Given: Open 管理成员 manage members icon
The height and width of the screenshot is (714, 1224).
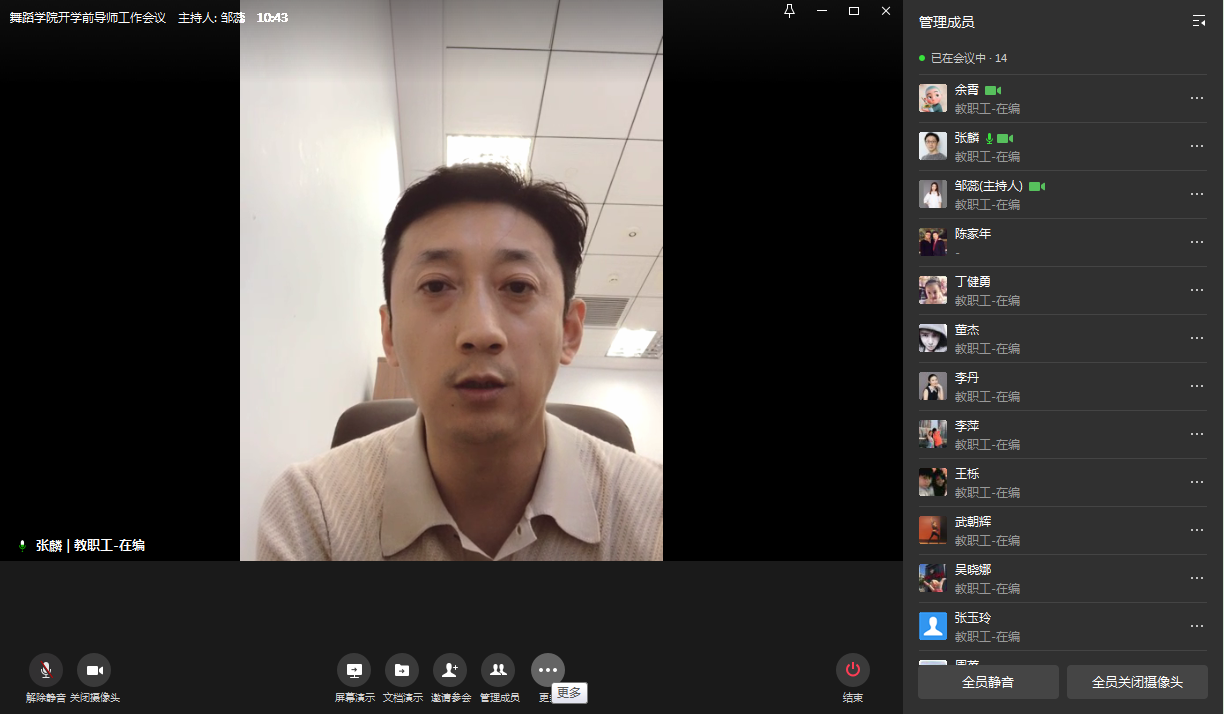Looking at the screenshot, I should pyautogui.click(x=498, y=670).
